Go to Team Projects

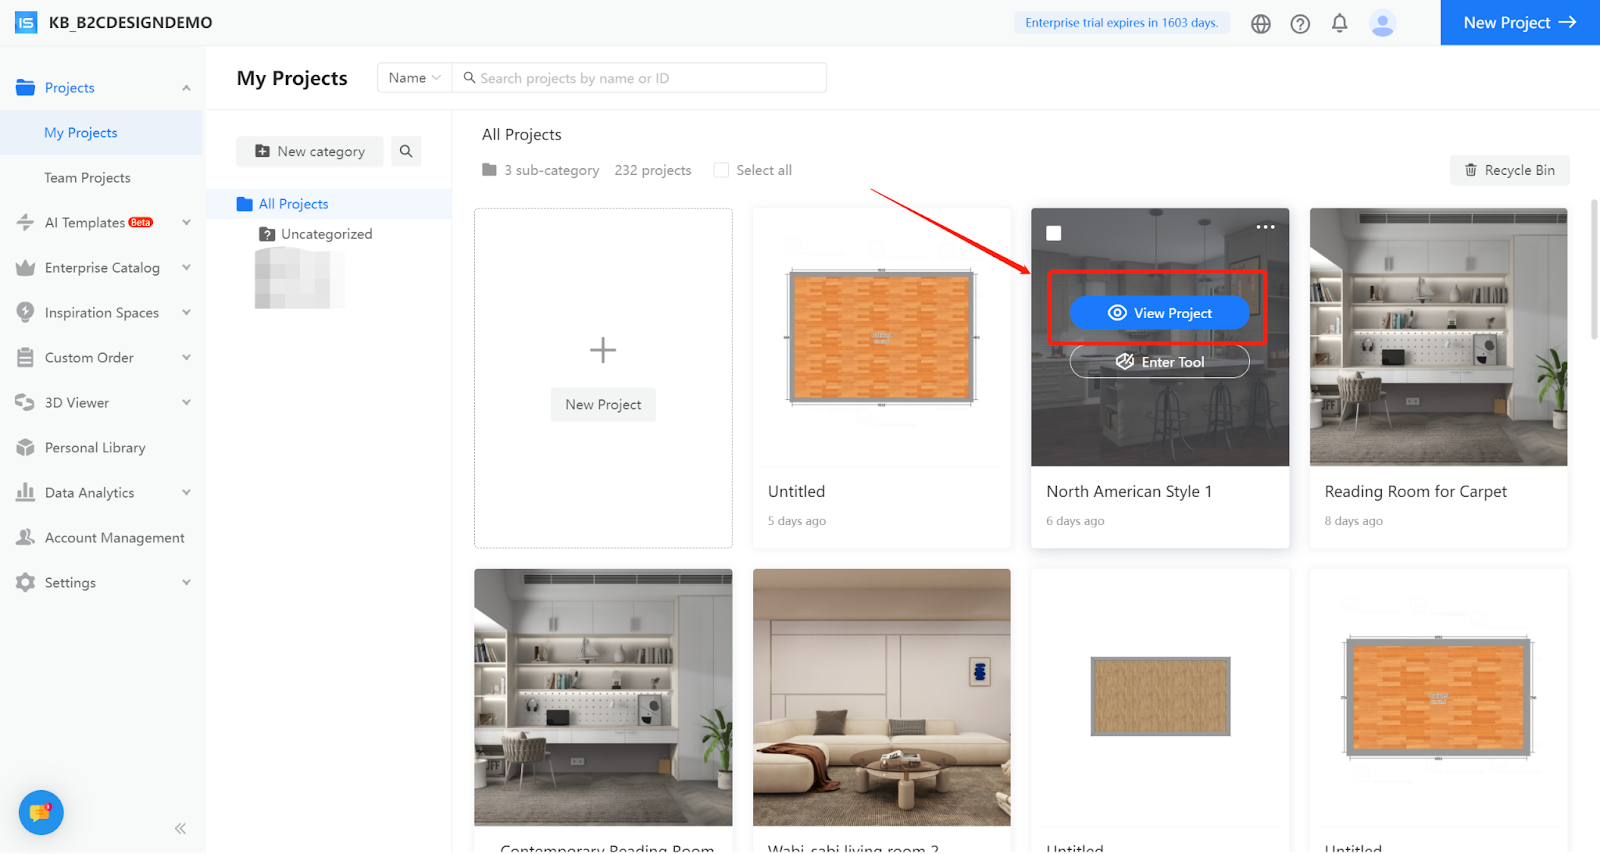pos(87,178)
